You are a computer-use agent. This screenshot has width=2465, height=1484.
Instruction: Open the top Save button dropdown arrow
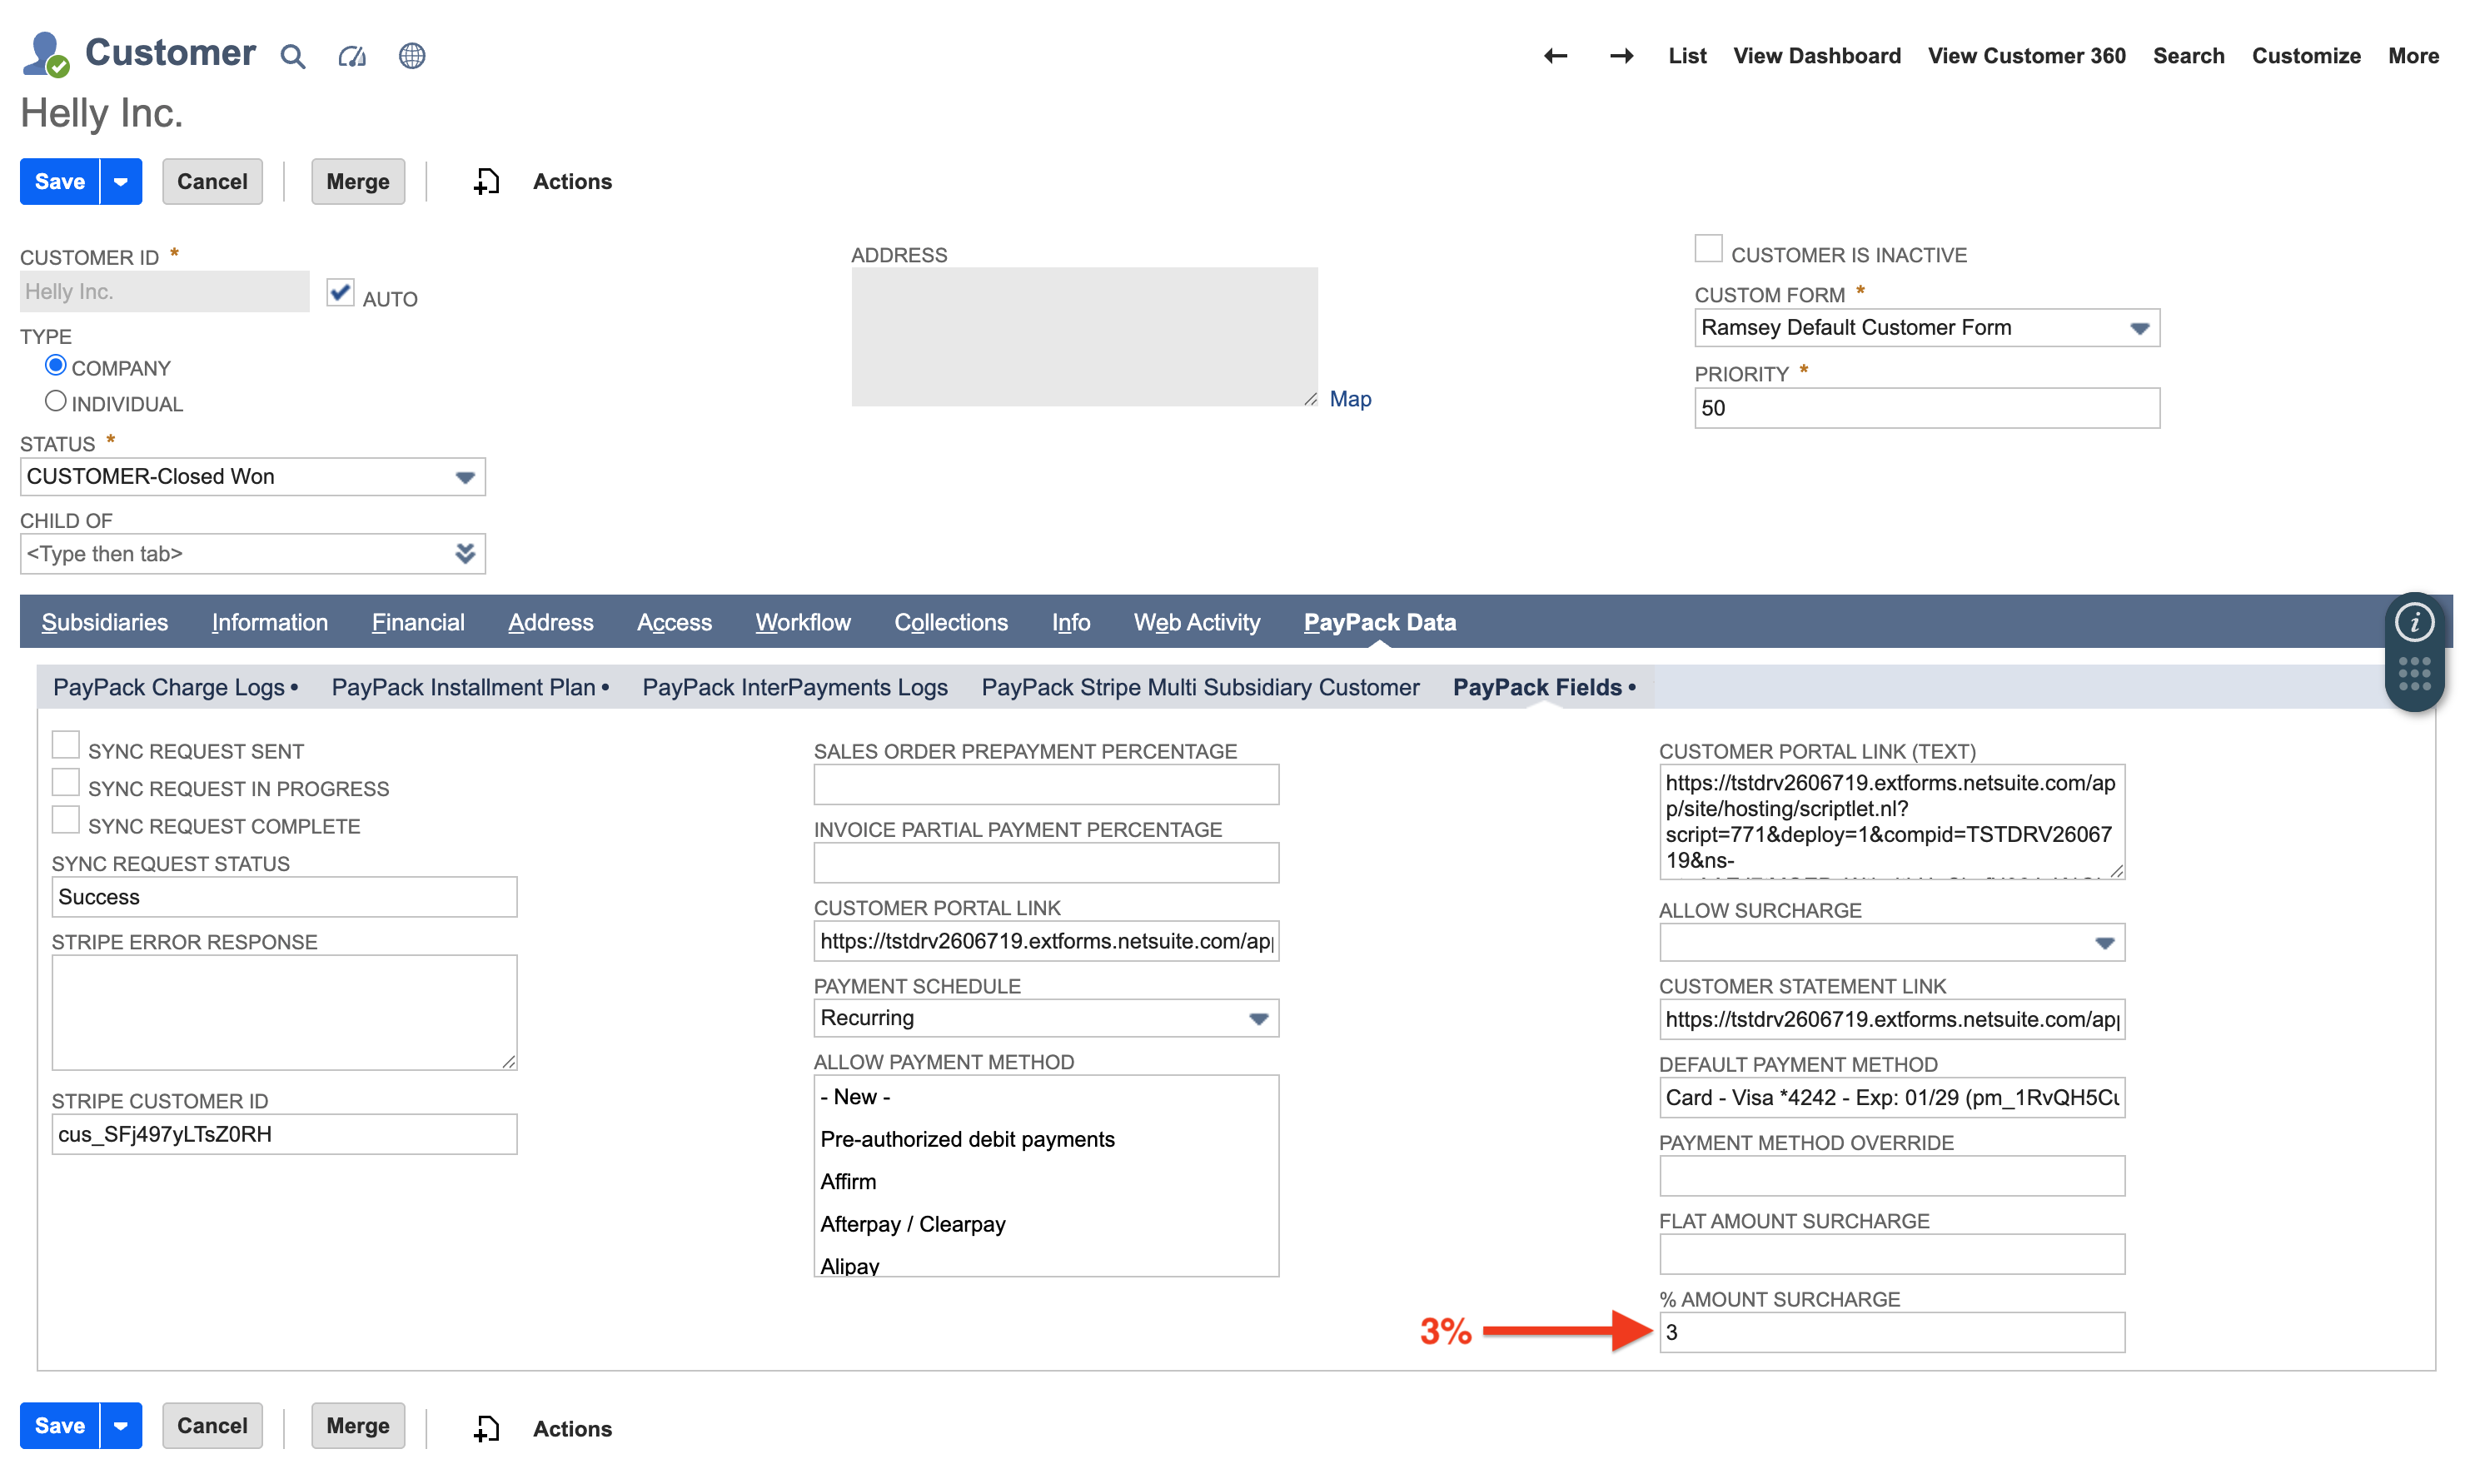pyautogui.click(x=120, y=181)
